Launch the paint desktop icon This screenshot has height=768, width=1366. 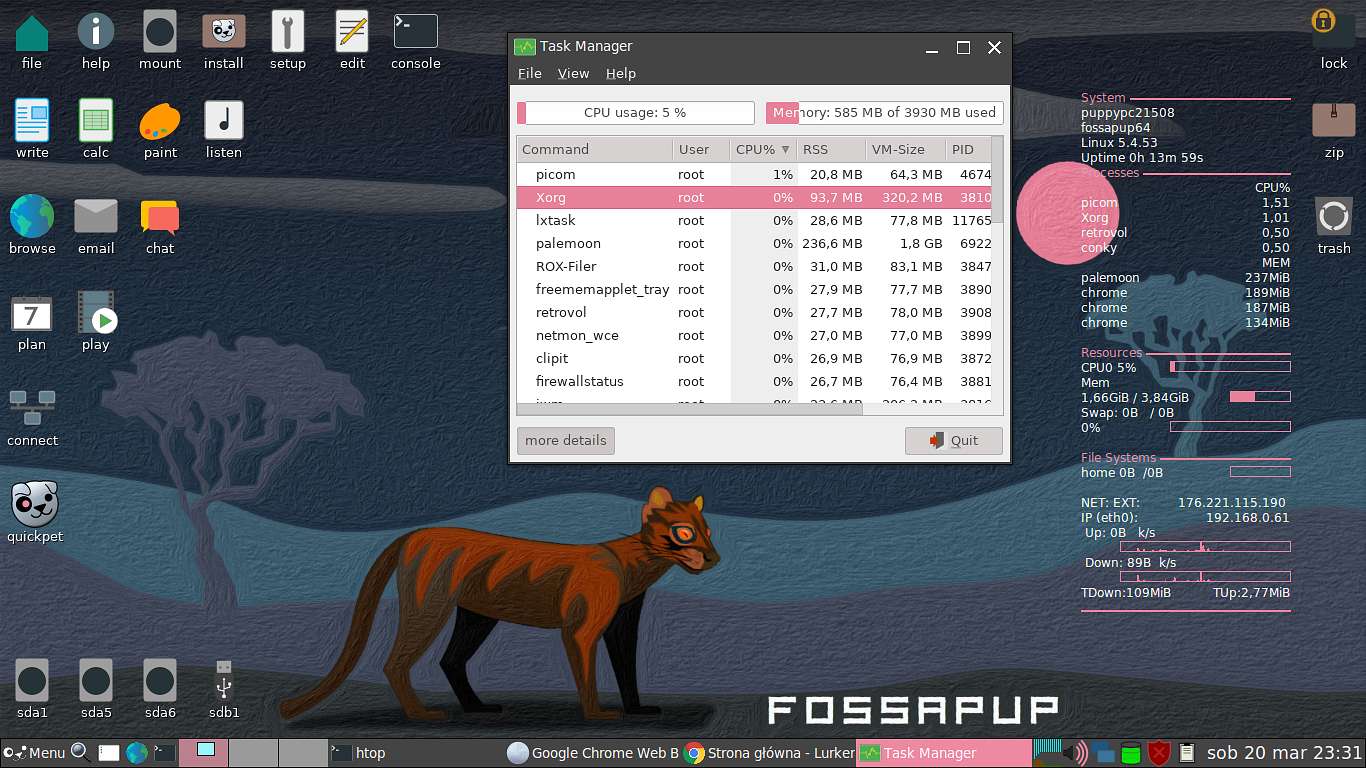[x=160, y=122]
